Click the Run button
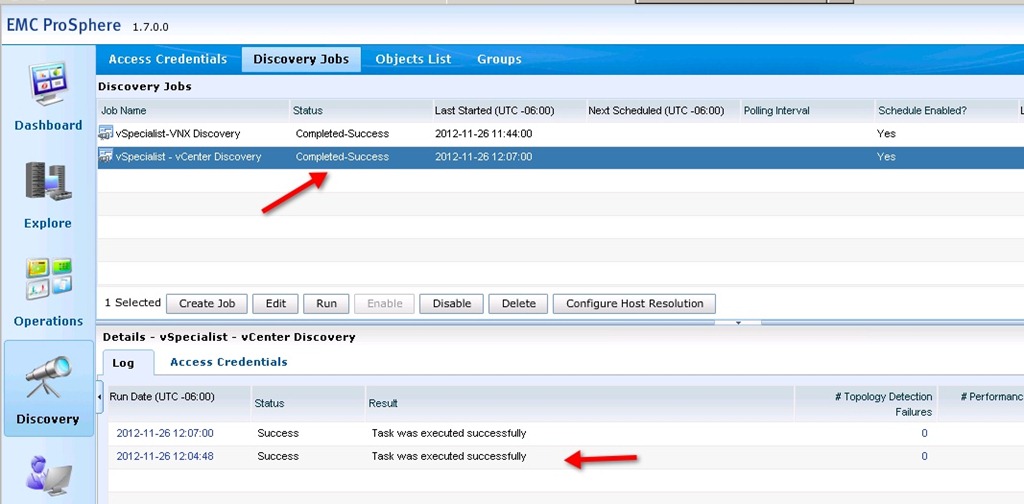This screenshot has height=504, width=1024. [326, 303]
